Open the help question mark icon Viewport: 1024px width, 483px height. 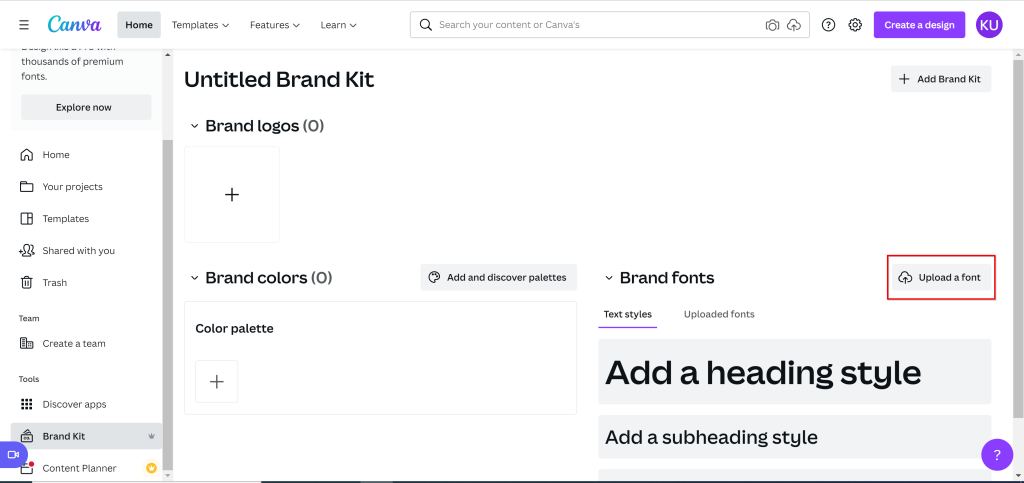click(828, 25)
